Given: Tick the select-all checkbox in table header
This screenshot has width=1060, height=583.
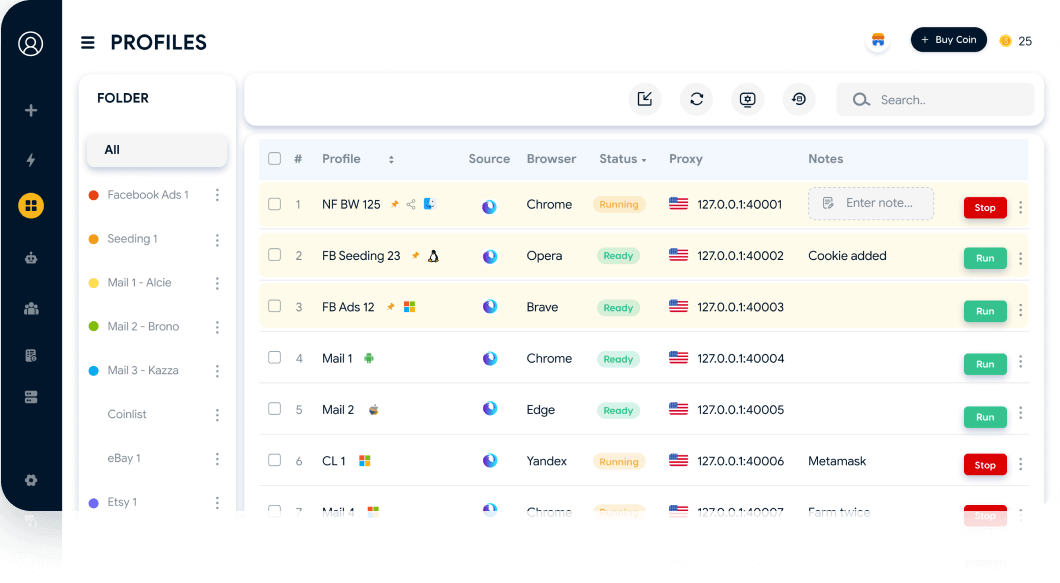Looking at the screenshot, I should tap(274, 159).
